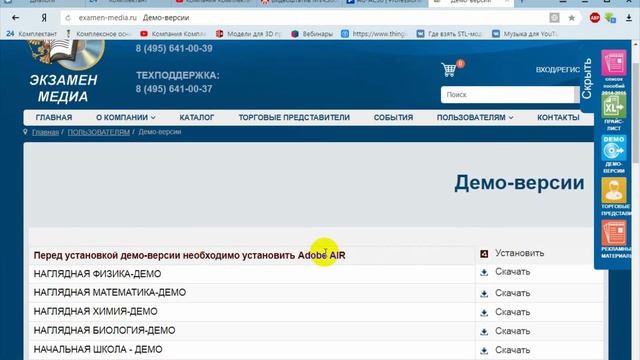This screenshot has height=360, width=640.
Task: Open the КАТАЛОГ menu item
Action: [x=197, y=118]
